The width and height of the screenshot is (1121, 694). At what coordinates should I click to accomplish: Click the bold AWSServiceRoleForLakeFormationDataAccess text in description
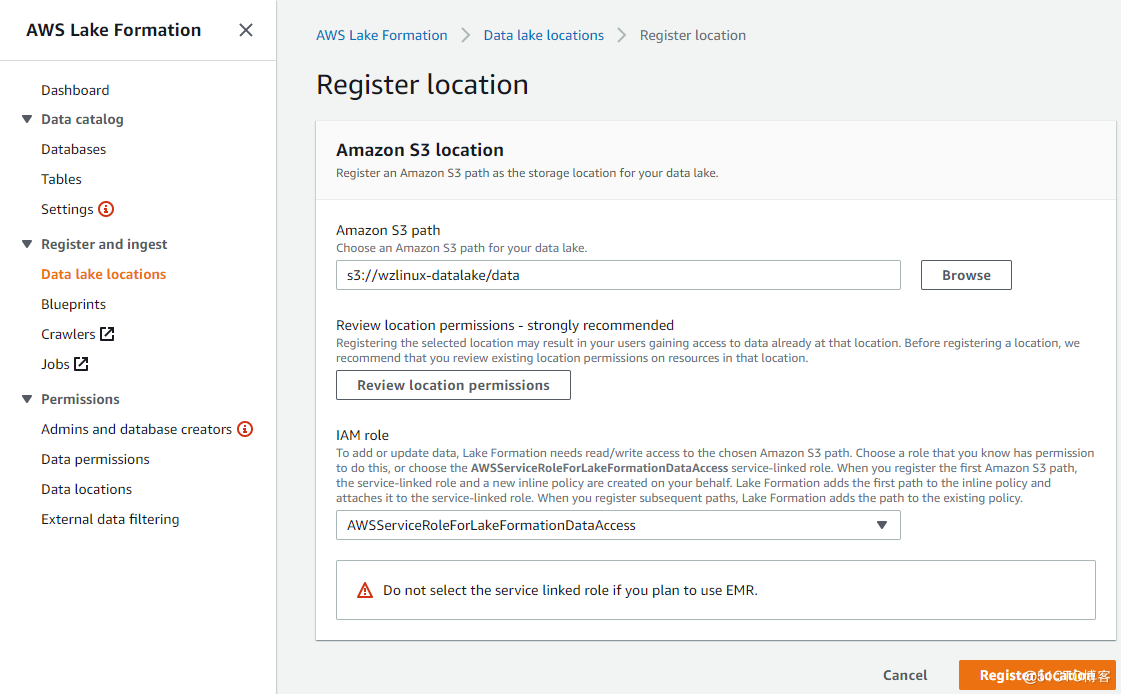[x=599, y=468]
